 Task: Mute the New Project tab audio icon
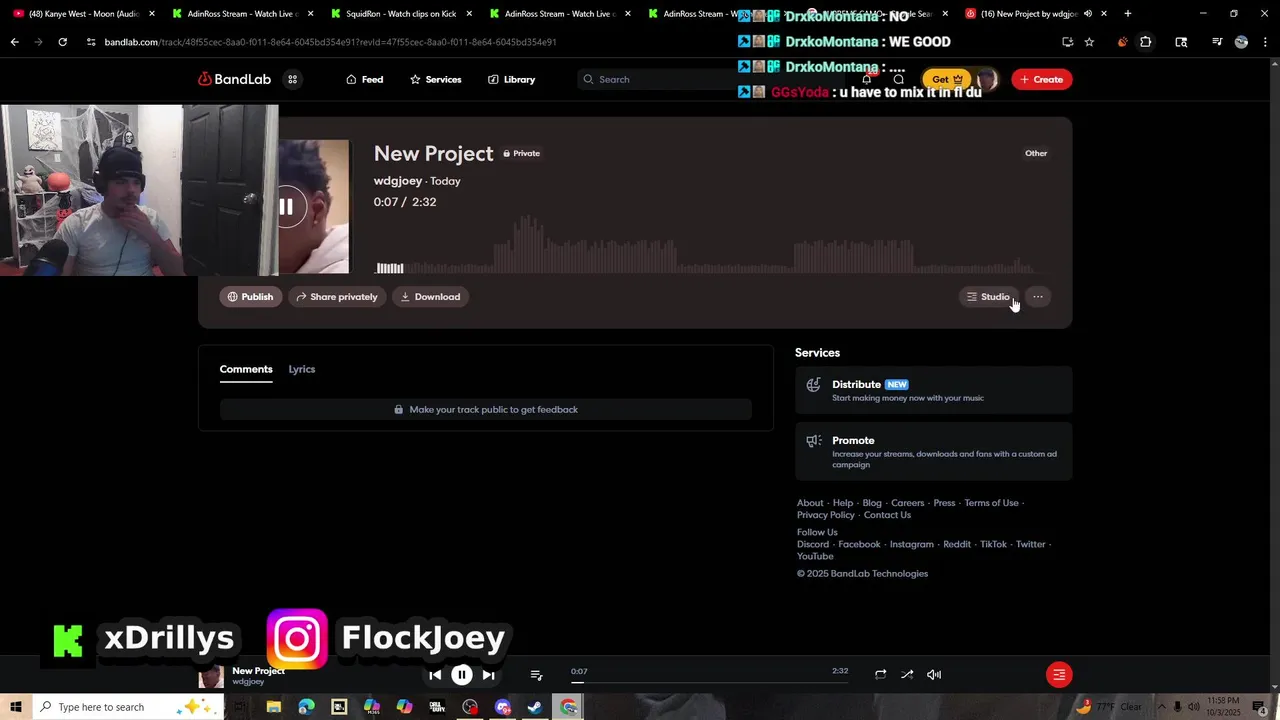tap(1088, 14)
